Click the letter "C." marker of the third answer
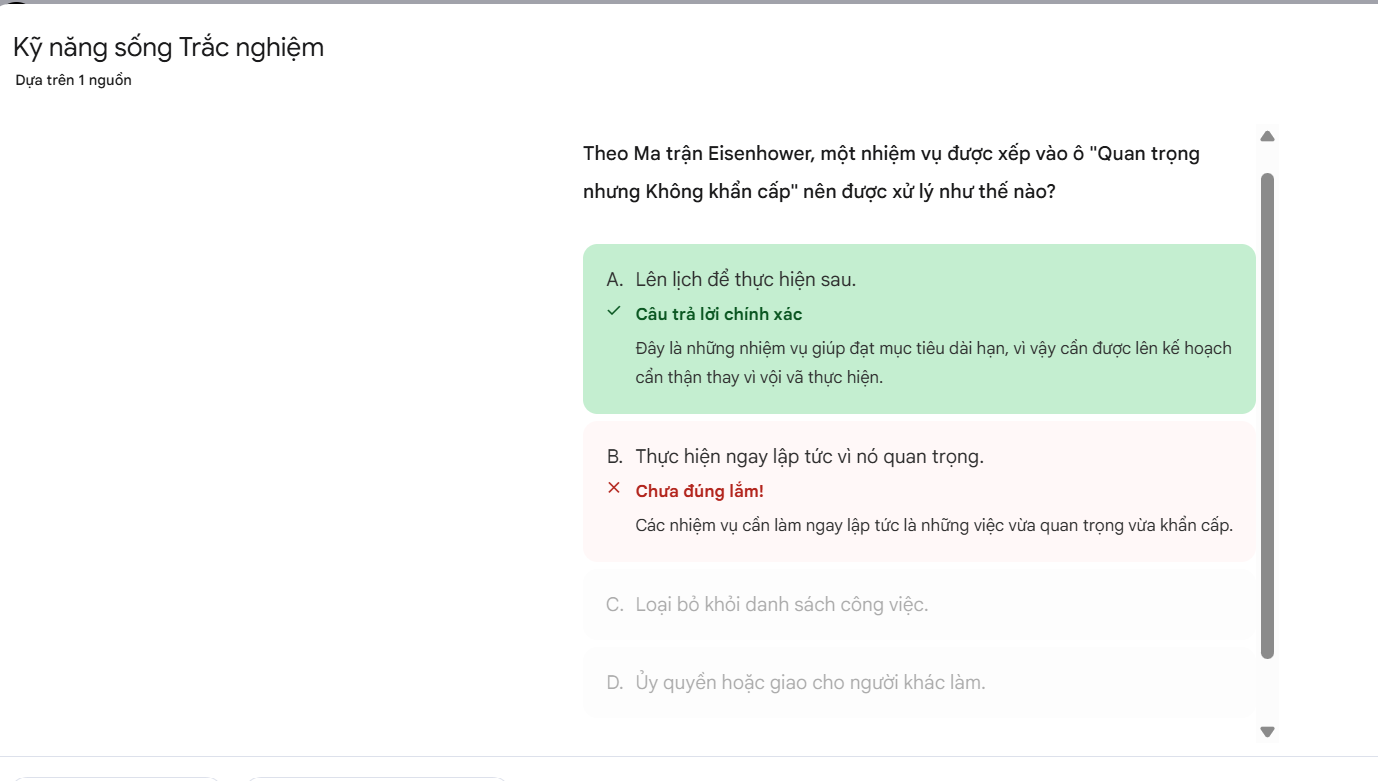This screenshot has height=781, width=1378. click(615, 605)
